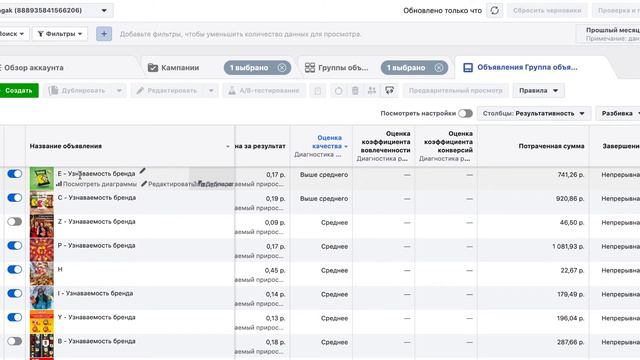Click pencil edit icon next to ad E
The image size is (640, 360).
click(142, 171)
